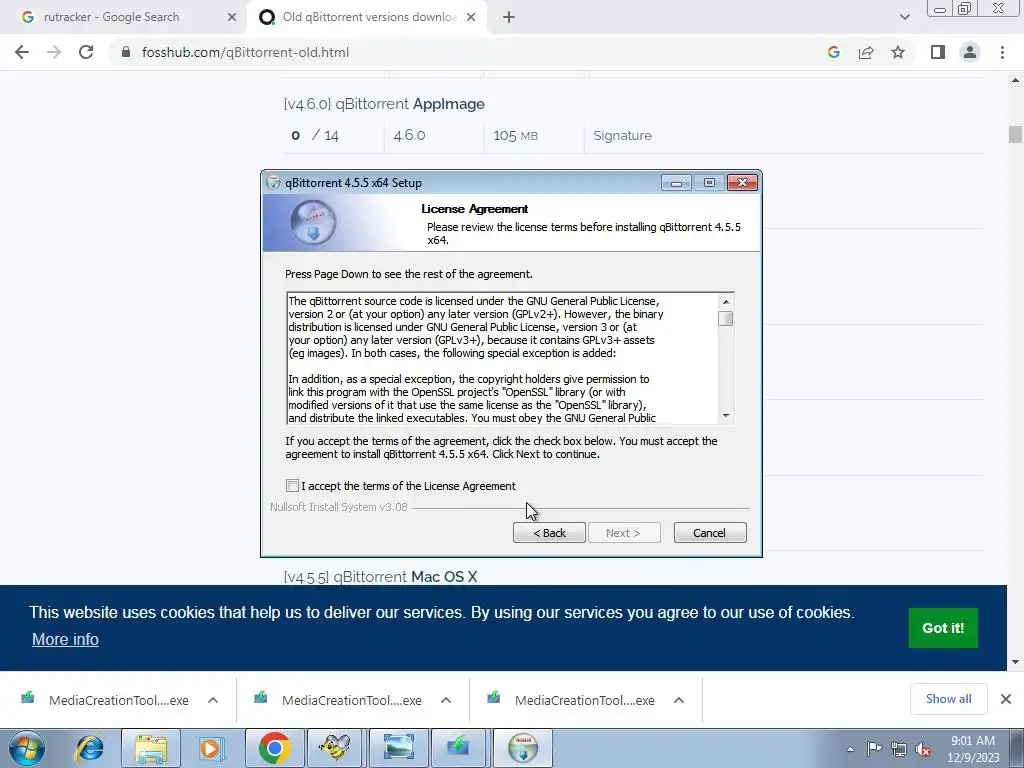Click the Google icon in address bar
This screenshot has height=768, width=1024.
833,52
